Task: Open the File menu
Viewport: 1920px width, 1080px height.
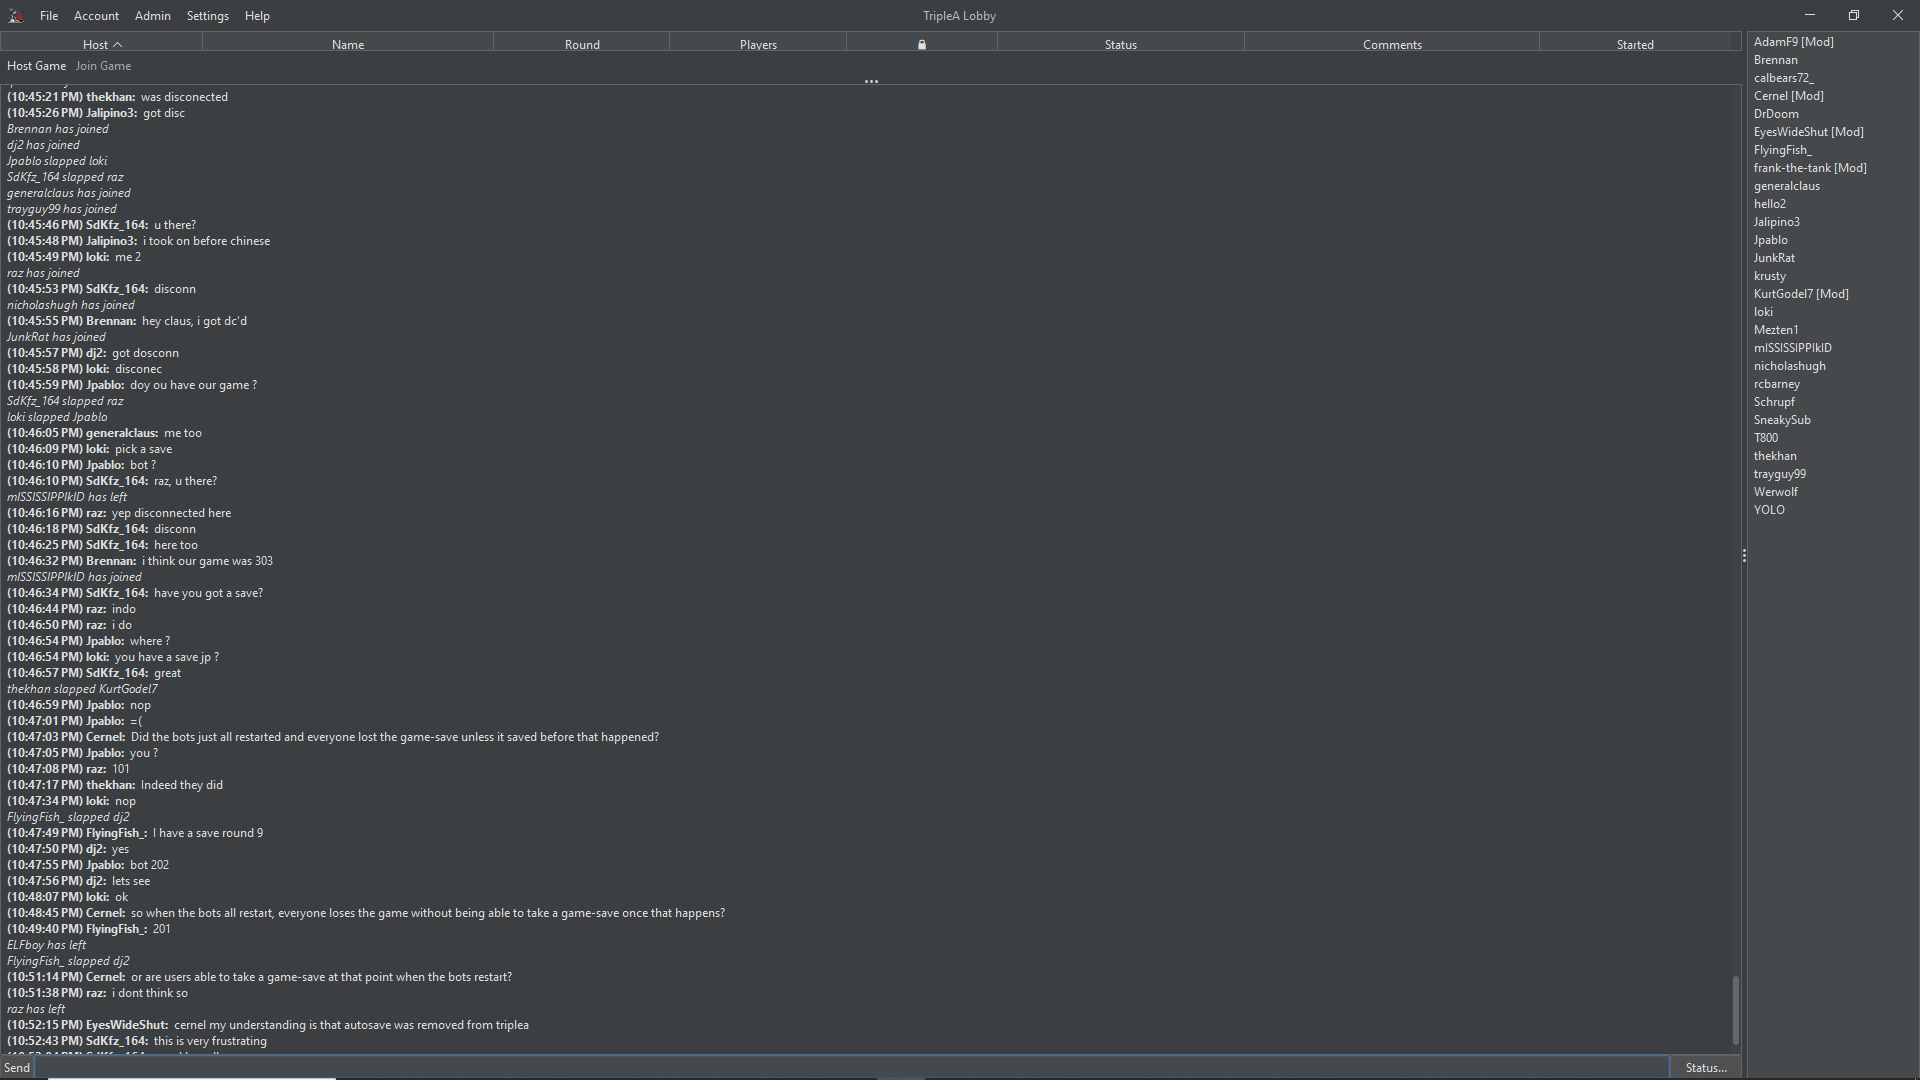Action: tap(49, 16)
